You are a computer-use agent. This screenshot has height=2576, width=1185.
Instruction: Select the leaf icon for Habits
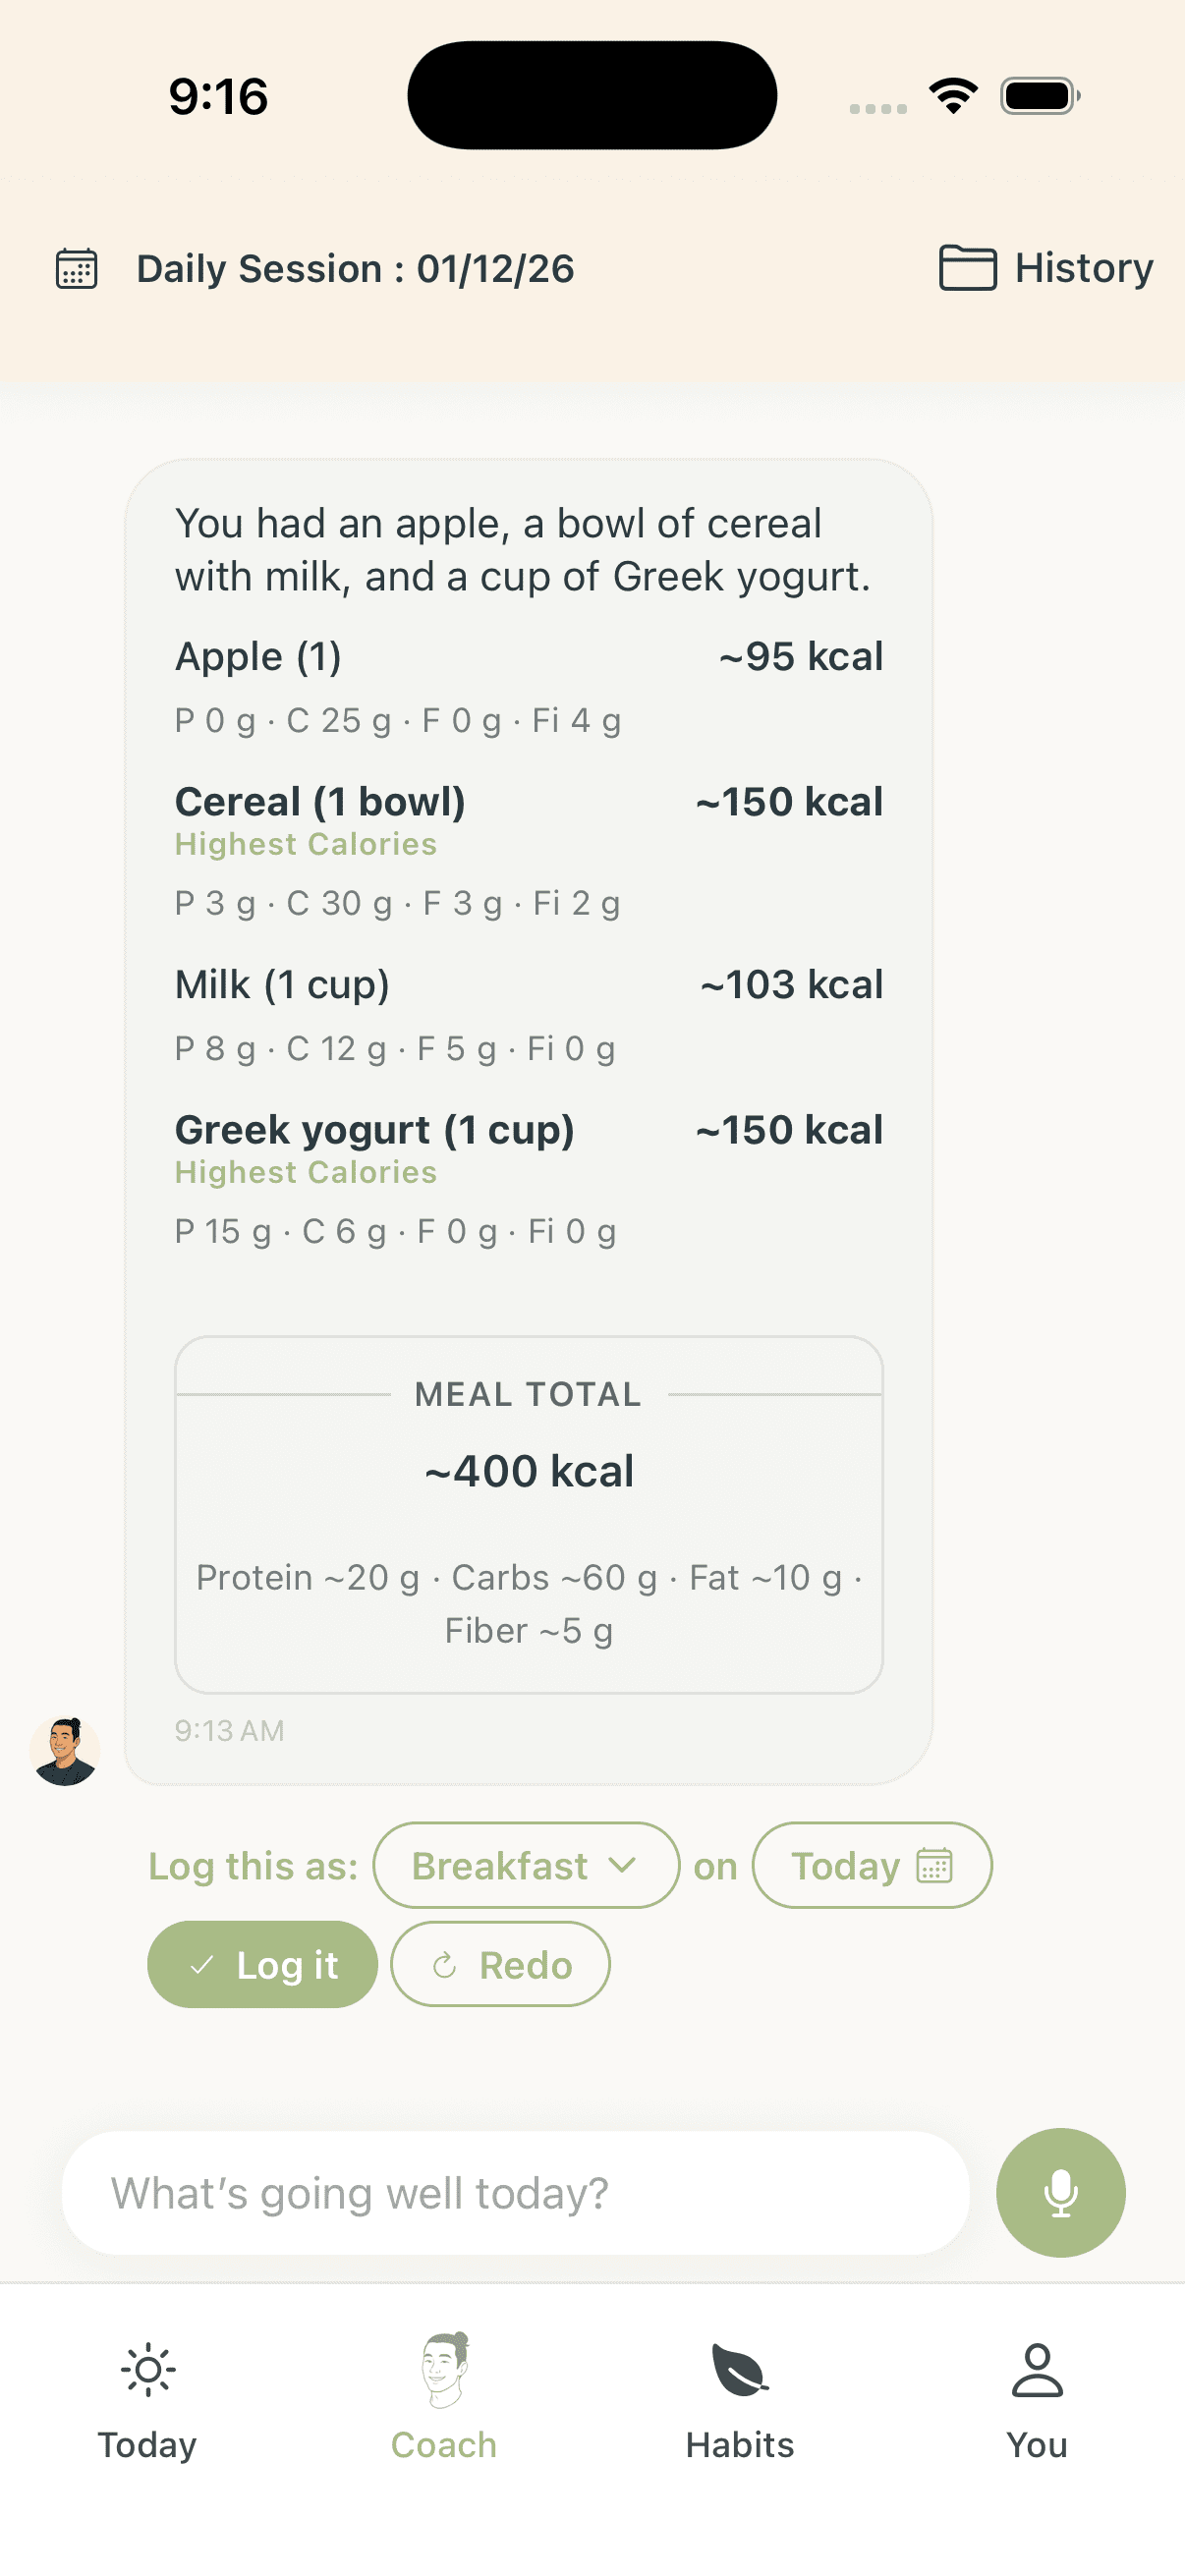coord(739,2370)
